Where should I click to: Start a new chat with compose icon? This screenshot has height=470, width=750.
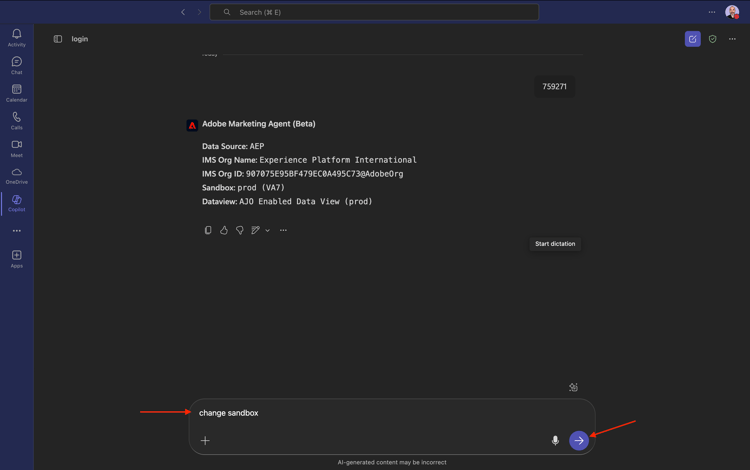coord(693,39)
